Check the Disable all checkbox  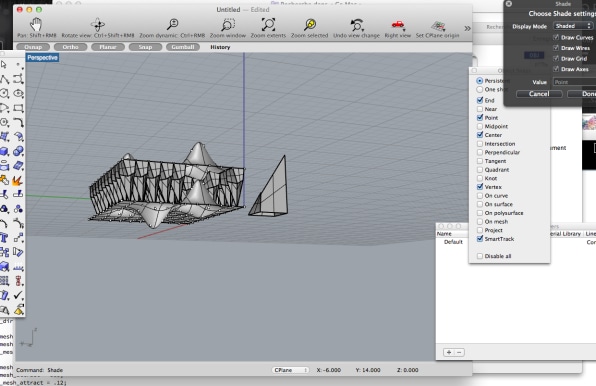(x=480, y=256)
